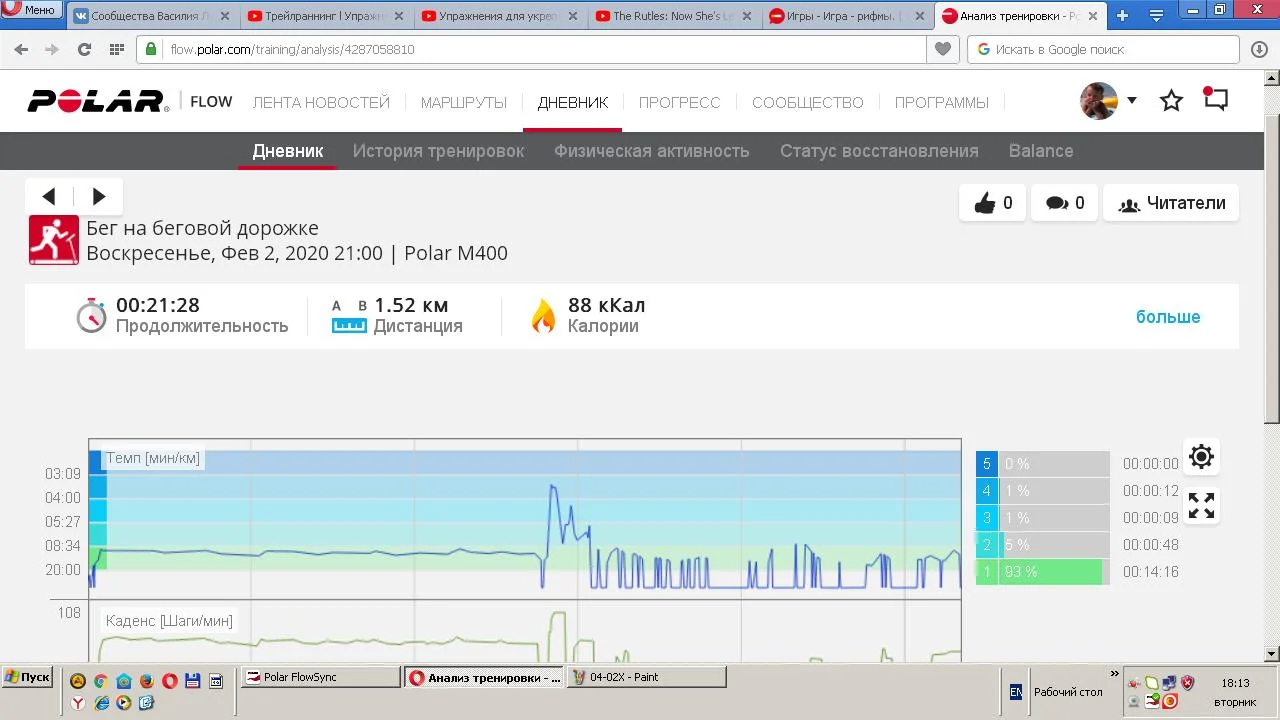Open the notifications message icon

click(x=1215, y=100)
